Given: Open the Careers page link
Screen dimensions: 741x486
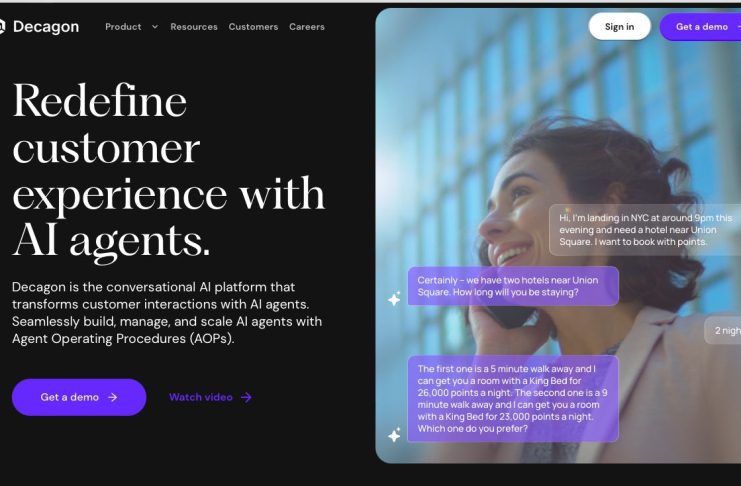Looking at the screenshot, I should (307, 27).
